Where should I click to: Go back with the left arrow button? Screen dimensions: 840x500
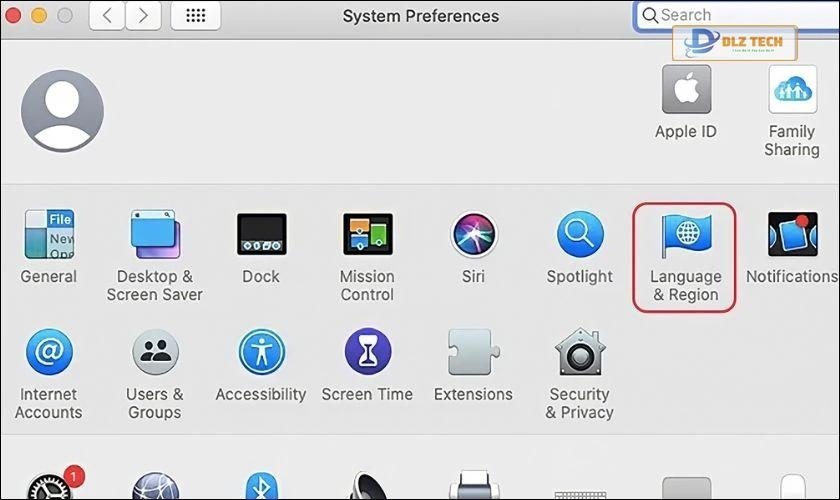click(107, 16)
